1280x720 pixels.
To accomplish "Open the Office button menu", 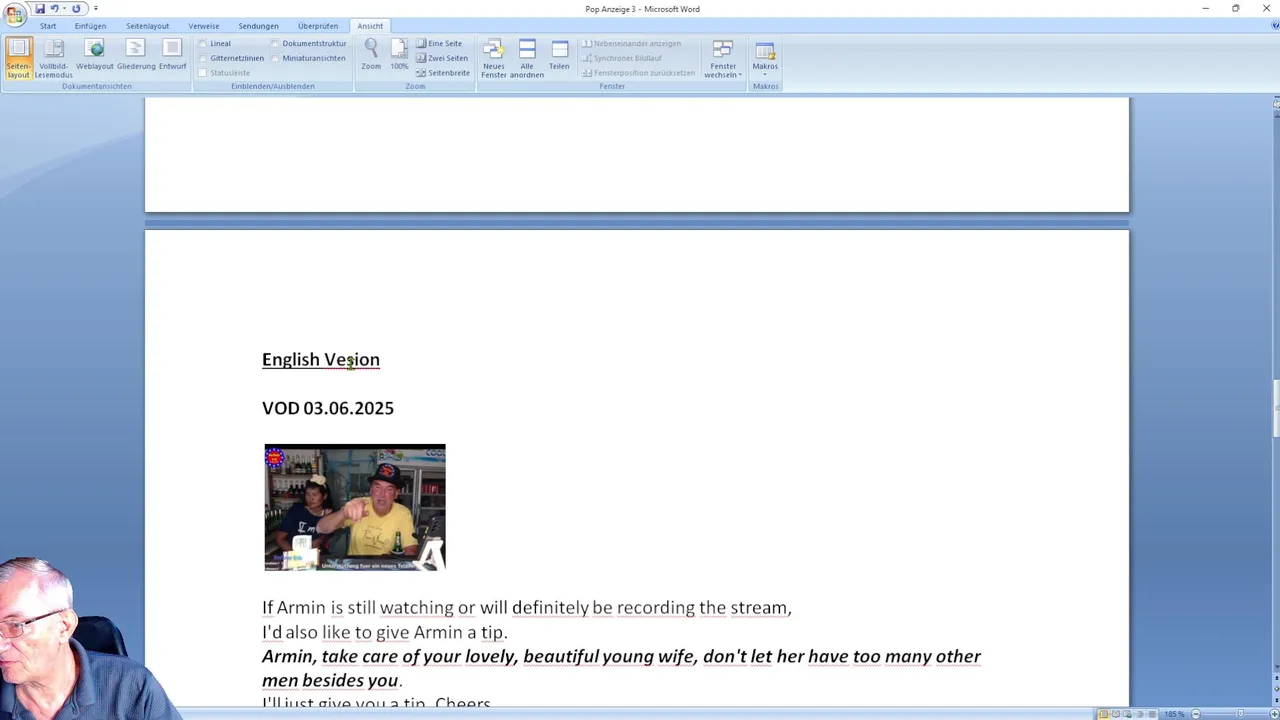I will [x=15, y=15].
